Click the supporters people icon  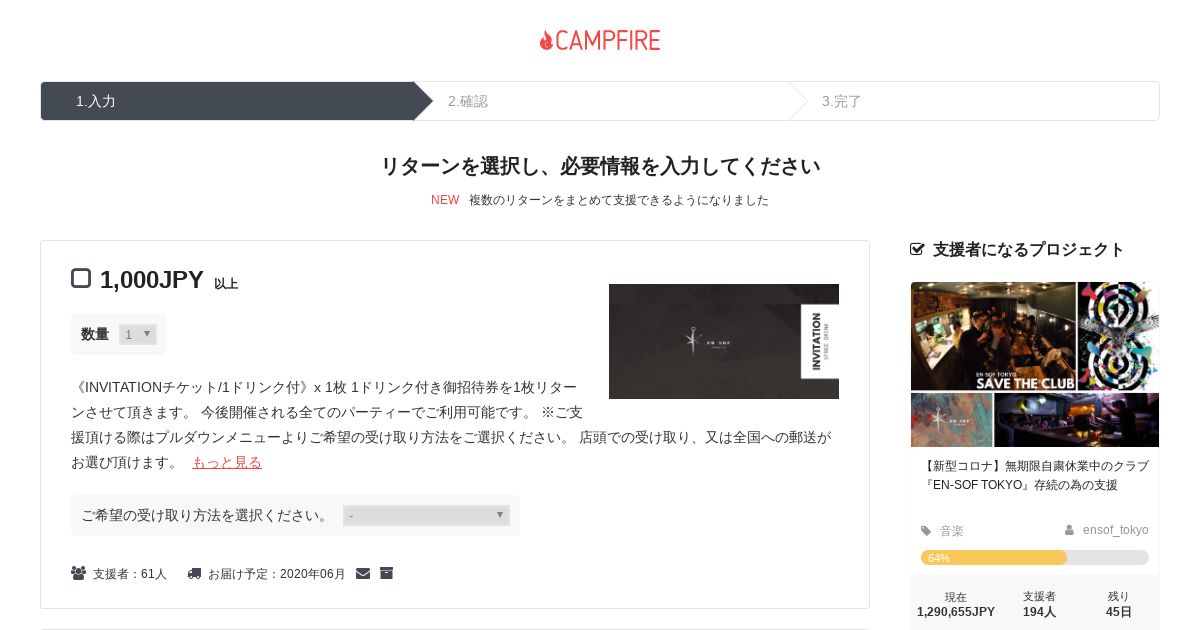[x=78, y=573]
